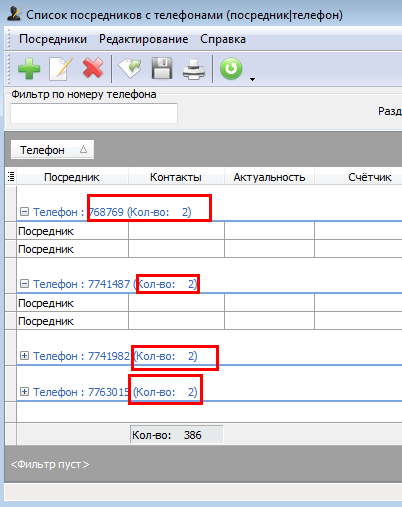Collapse the Телефон 7741487 group
This screenshot has height=507, width=402.
tap(24, 283)
